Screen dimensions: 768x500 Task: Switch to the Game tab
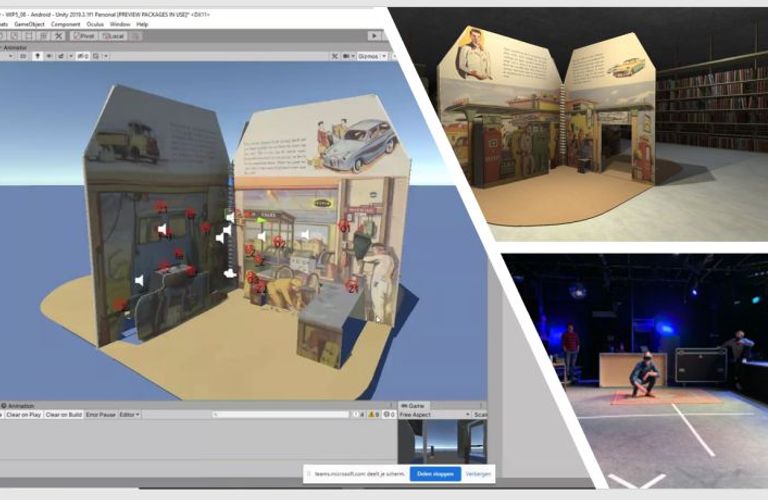413,405
